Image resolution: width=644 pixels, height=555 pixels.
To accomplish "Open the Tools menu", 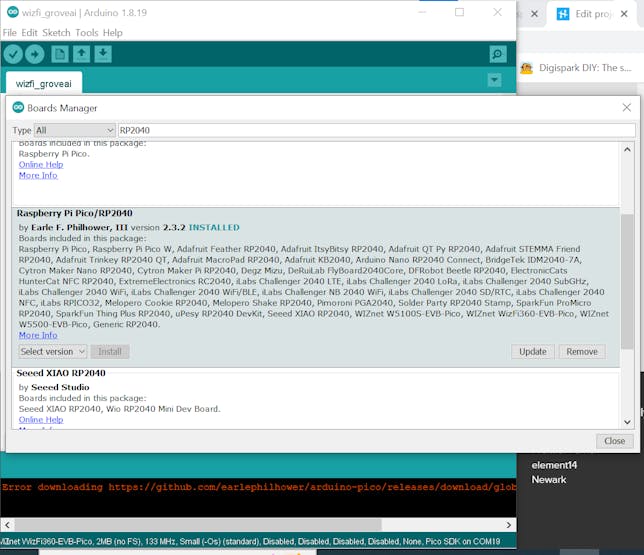I will (87, 33).
